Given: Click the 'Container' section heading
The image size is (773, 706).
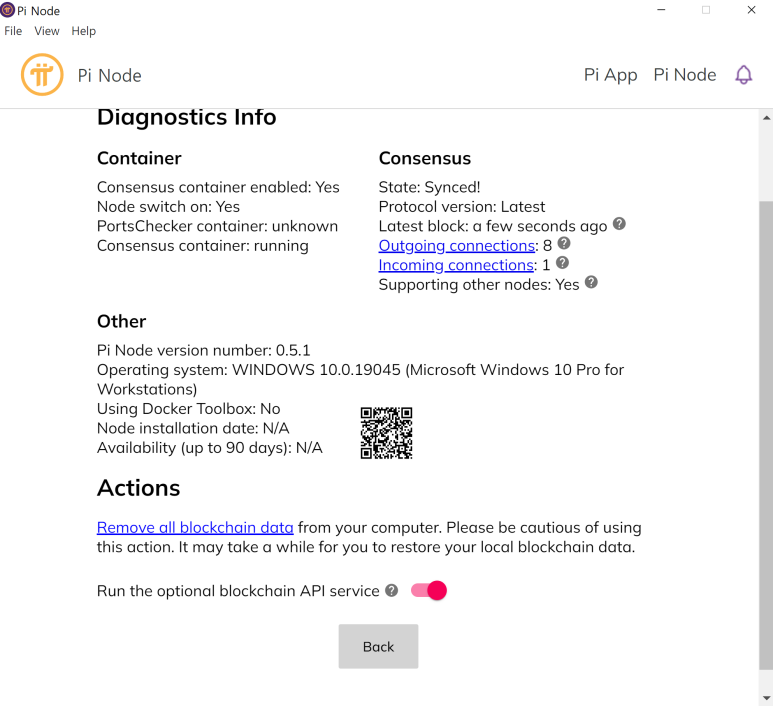Looking at the screenshot, I should tap(139, 158).
